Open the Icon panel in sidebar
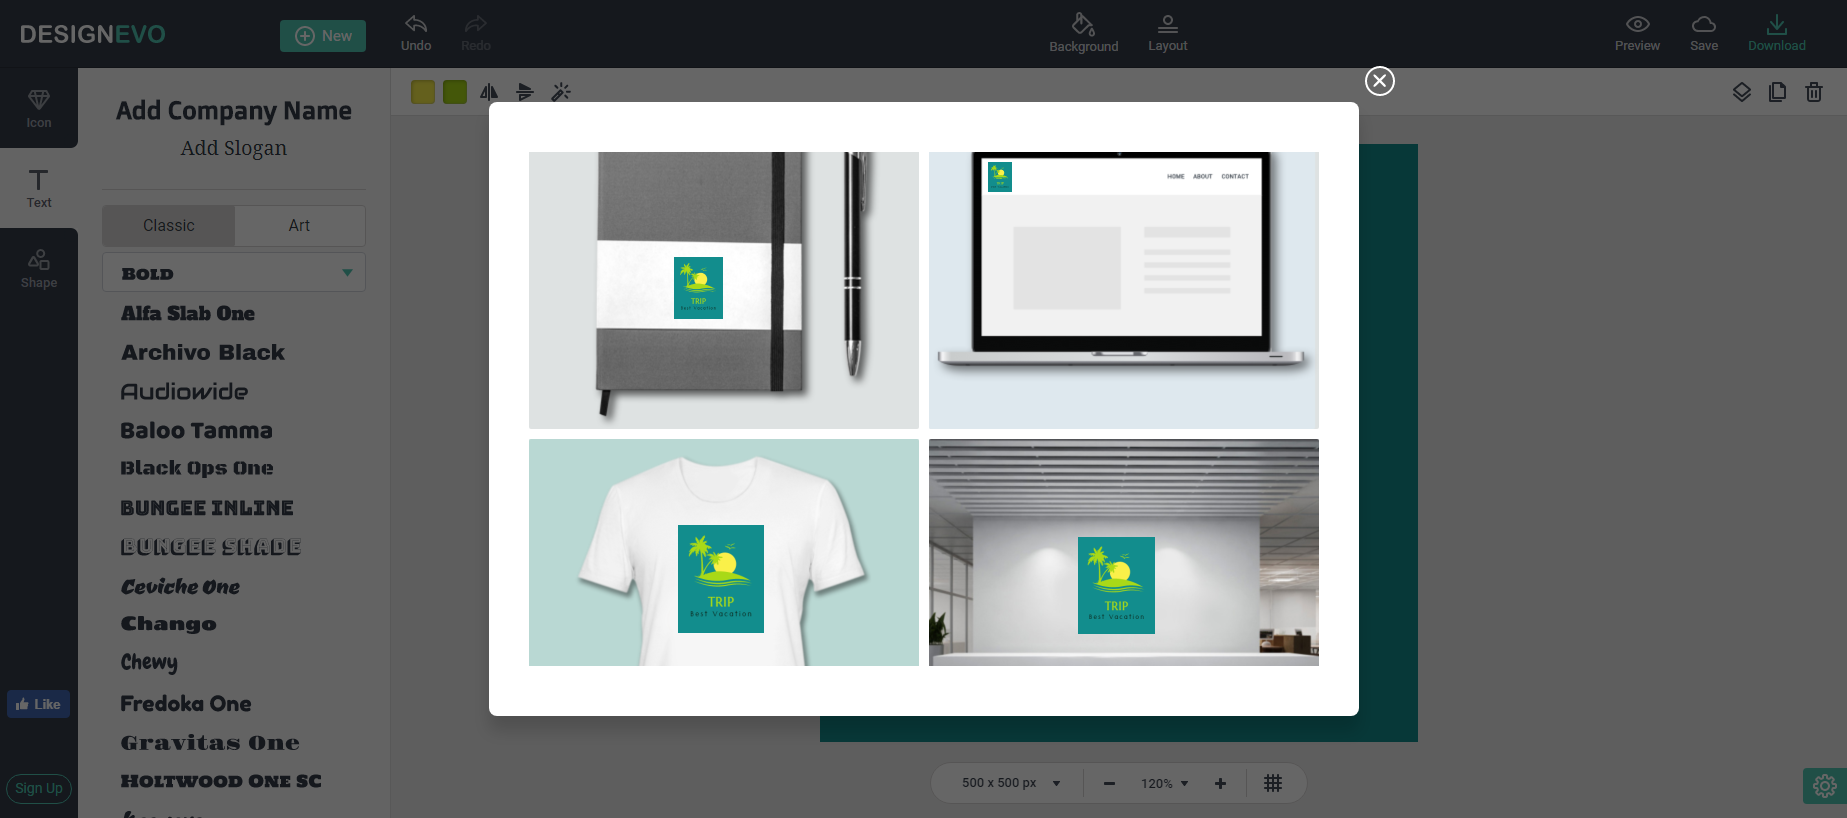The image size is (1847, 818). pos(39,108)
